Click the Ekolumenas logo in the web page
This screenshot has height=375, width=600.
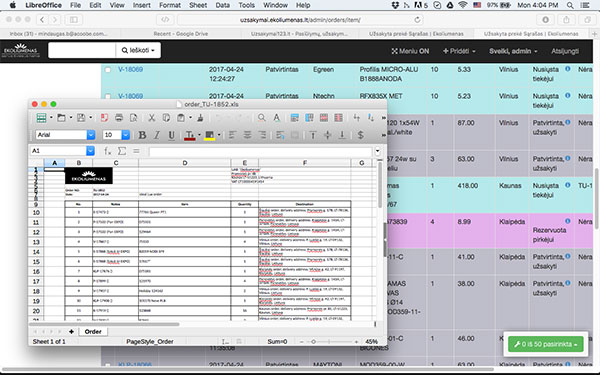(21, 50)
